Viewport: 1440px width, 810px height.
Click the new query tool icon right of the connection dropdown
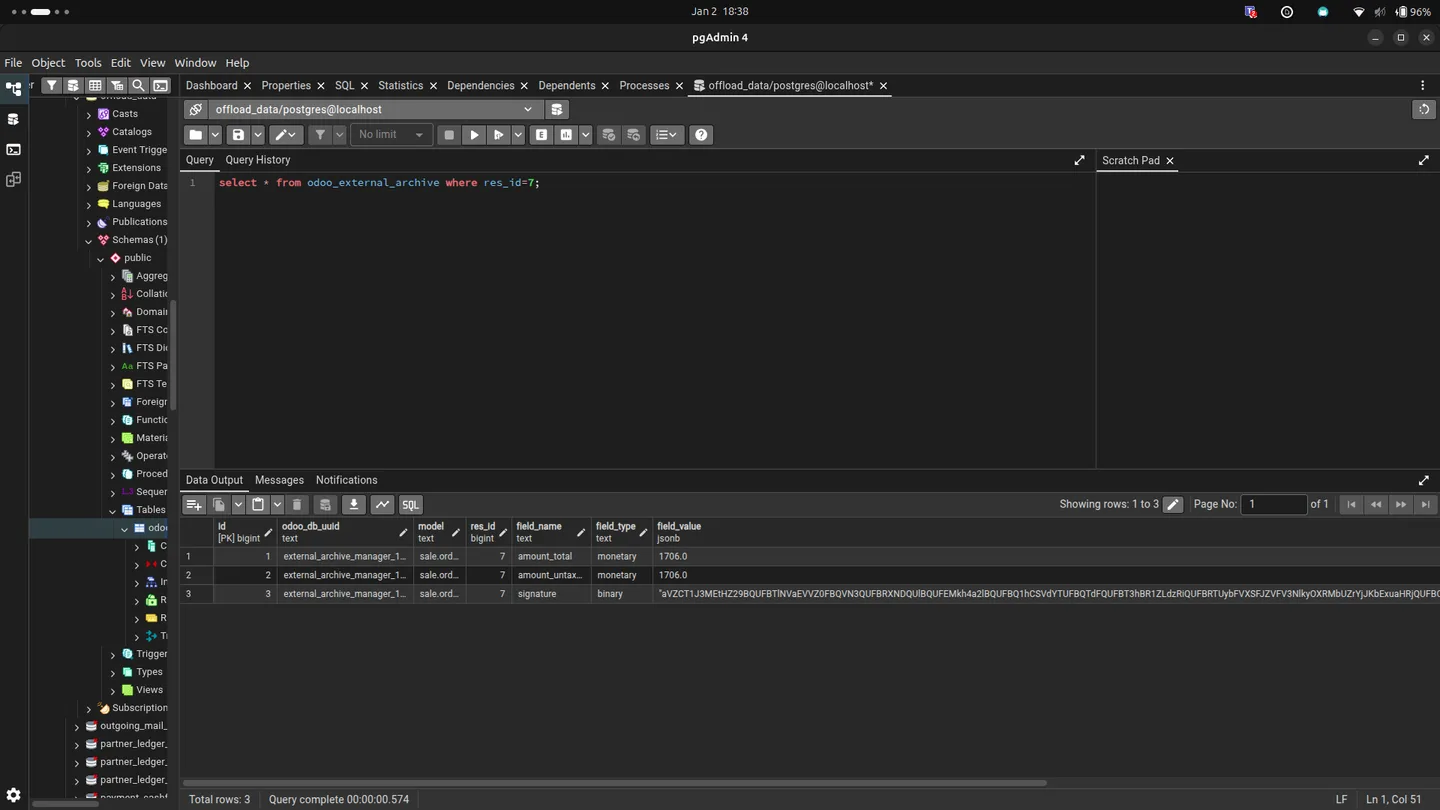tap(557, 109)
